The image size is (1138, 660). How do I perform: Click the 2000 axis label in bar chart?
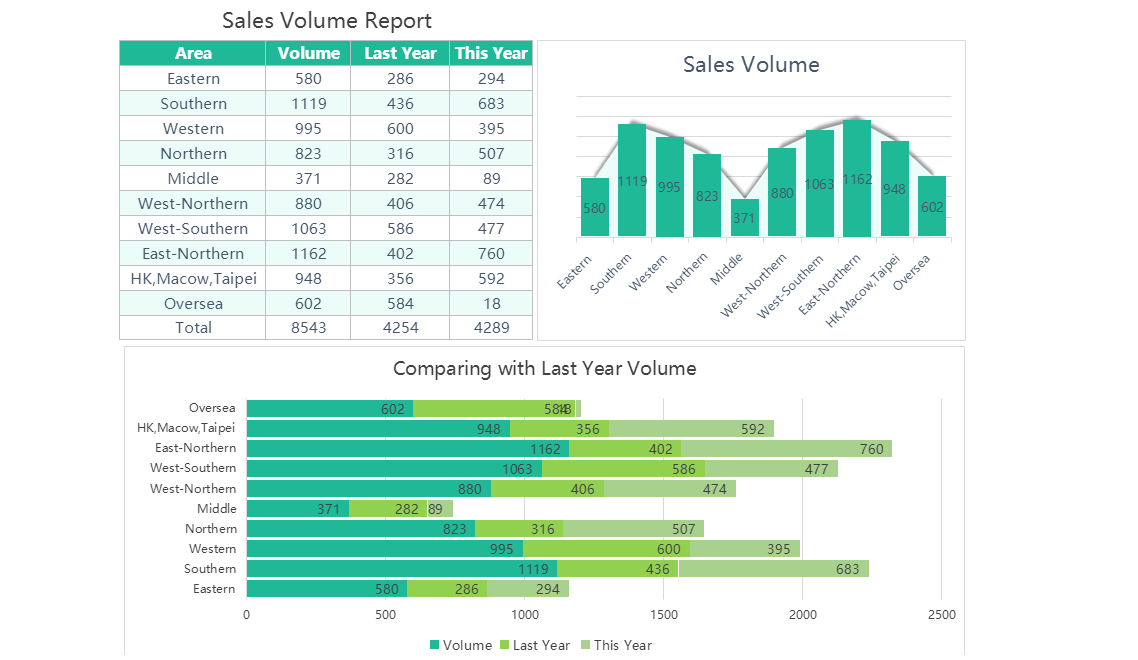click(x=803, y=615)
